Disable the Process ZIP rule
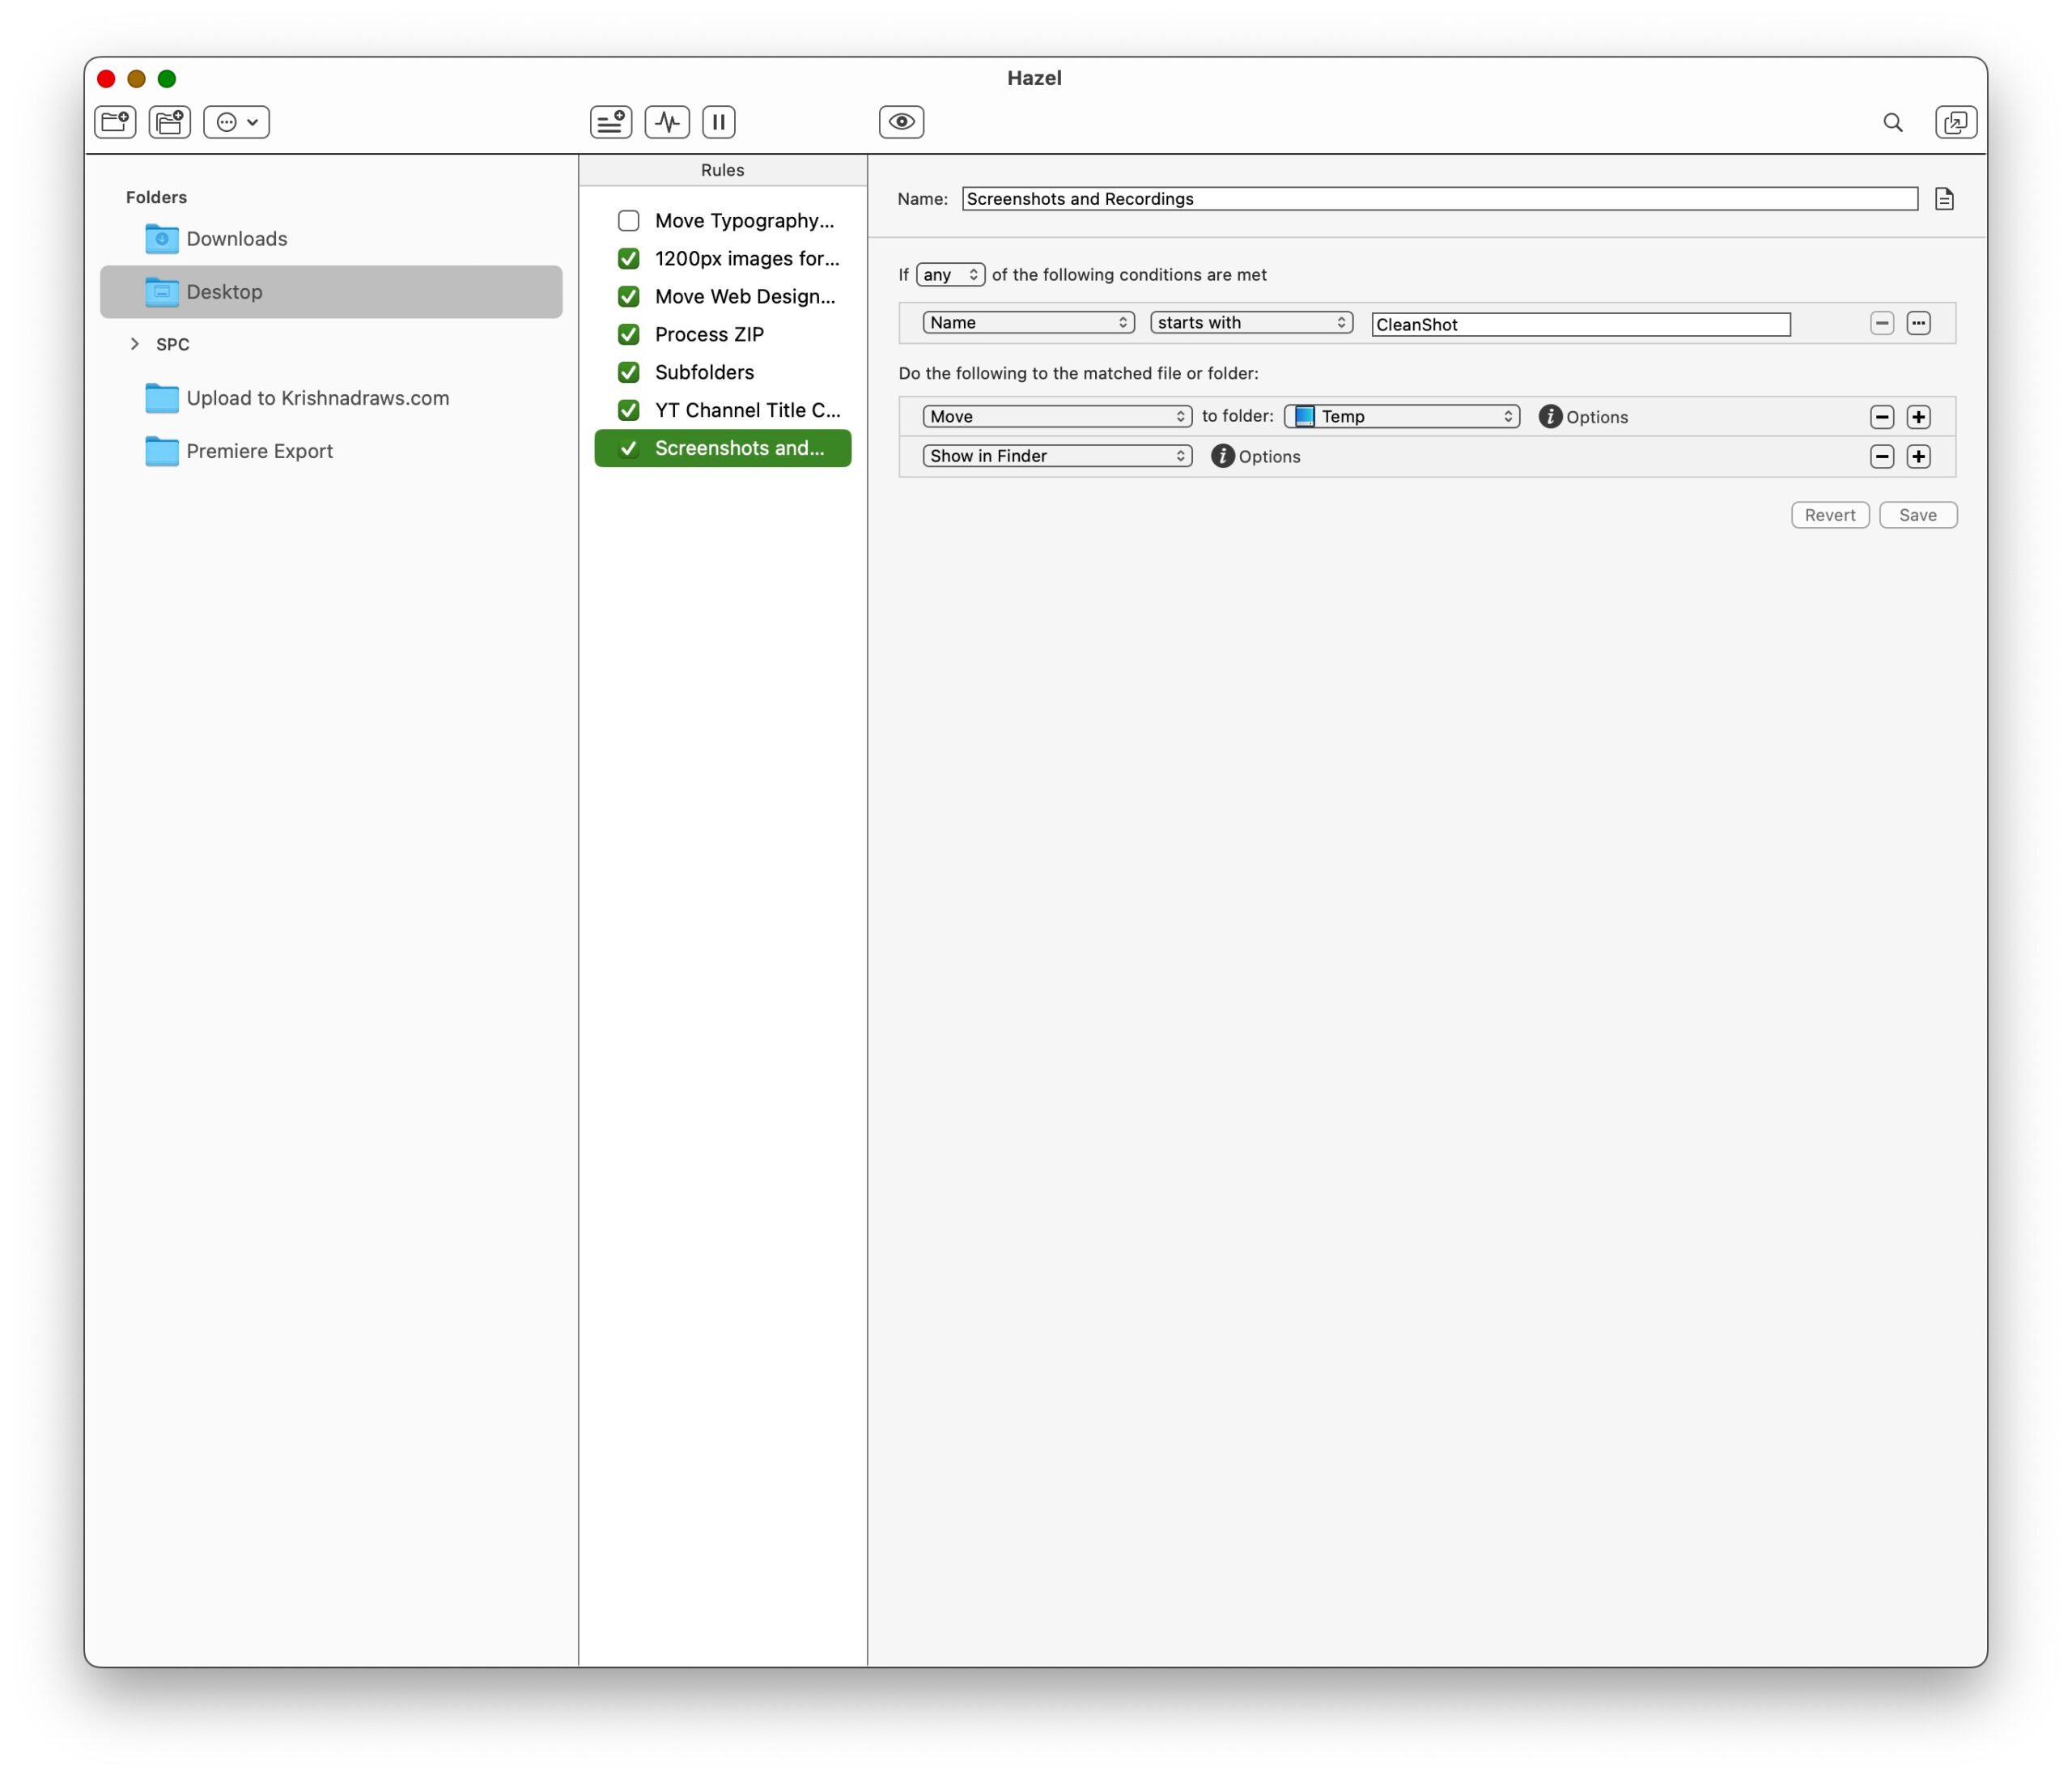Viewport: 2072px width, 1779px height. click(x=628, y=334)
